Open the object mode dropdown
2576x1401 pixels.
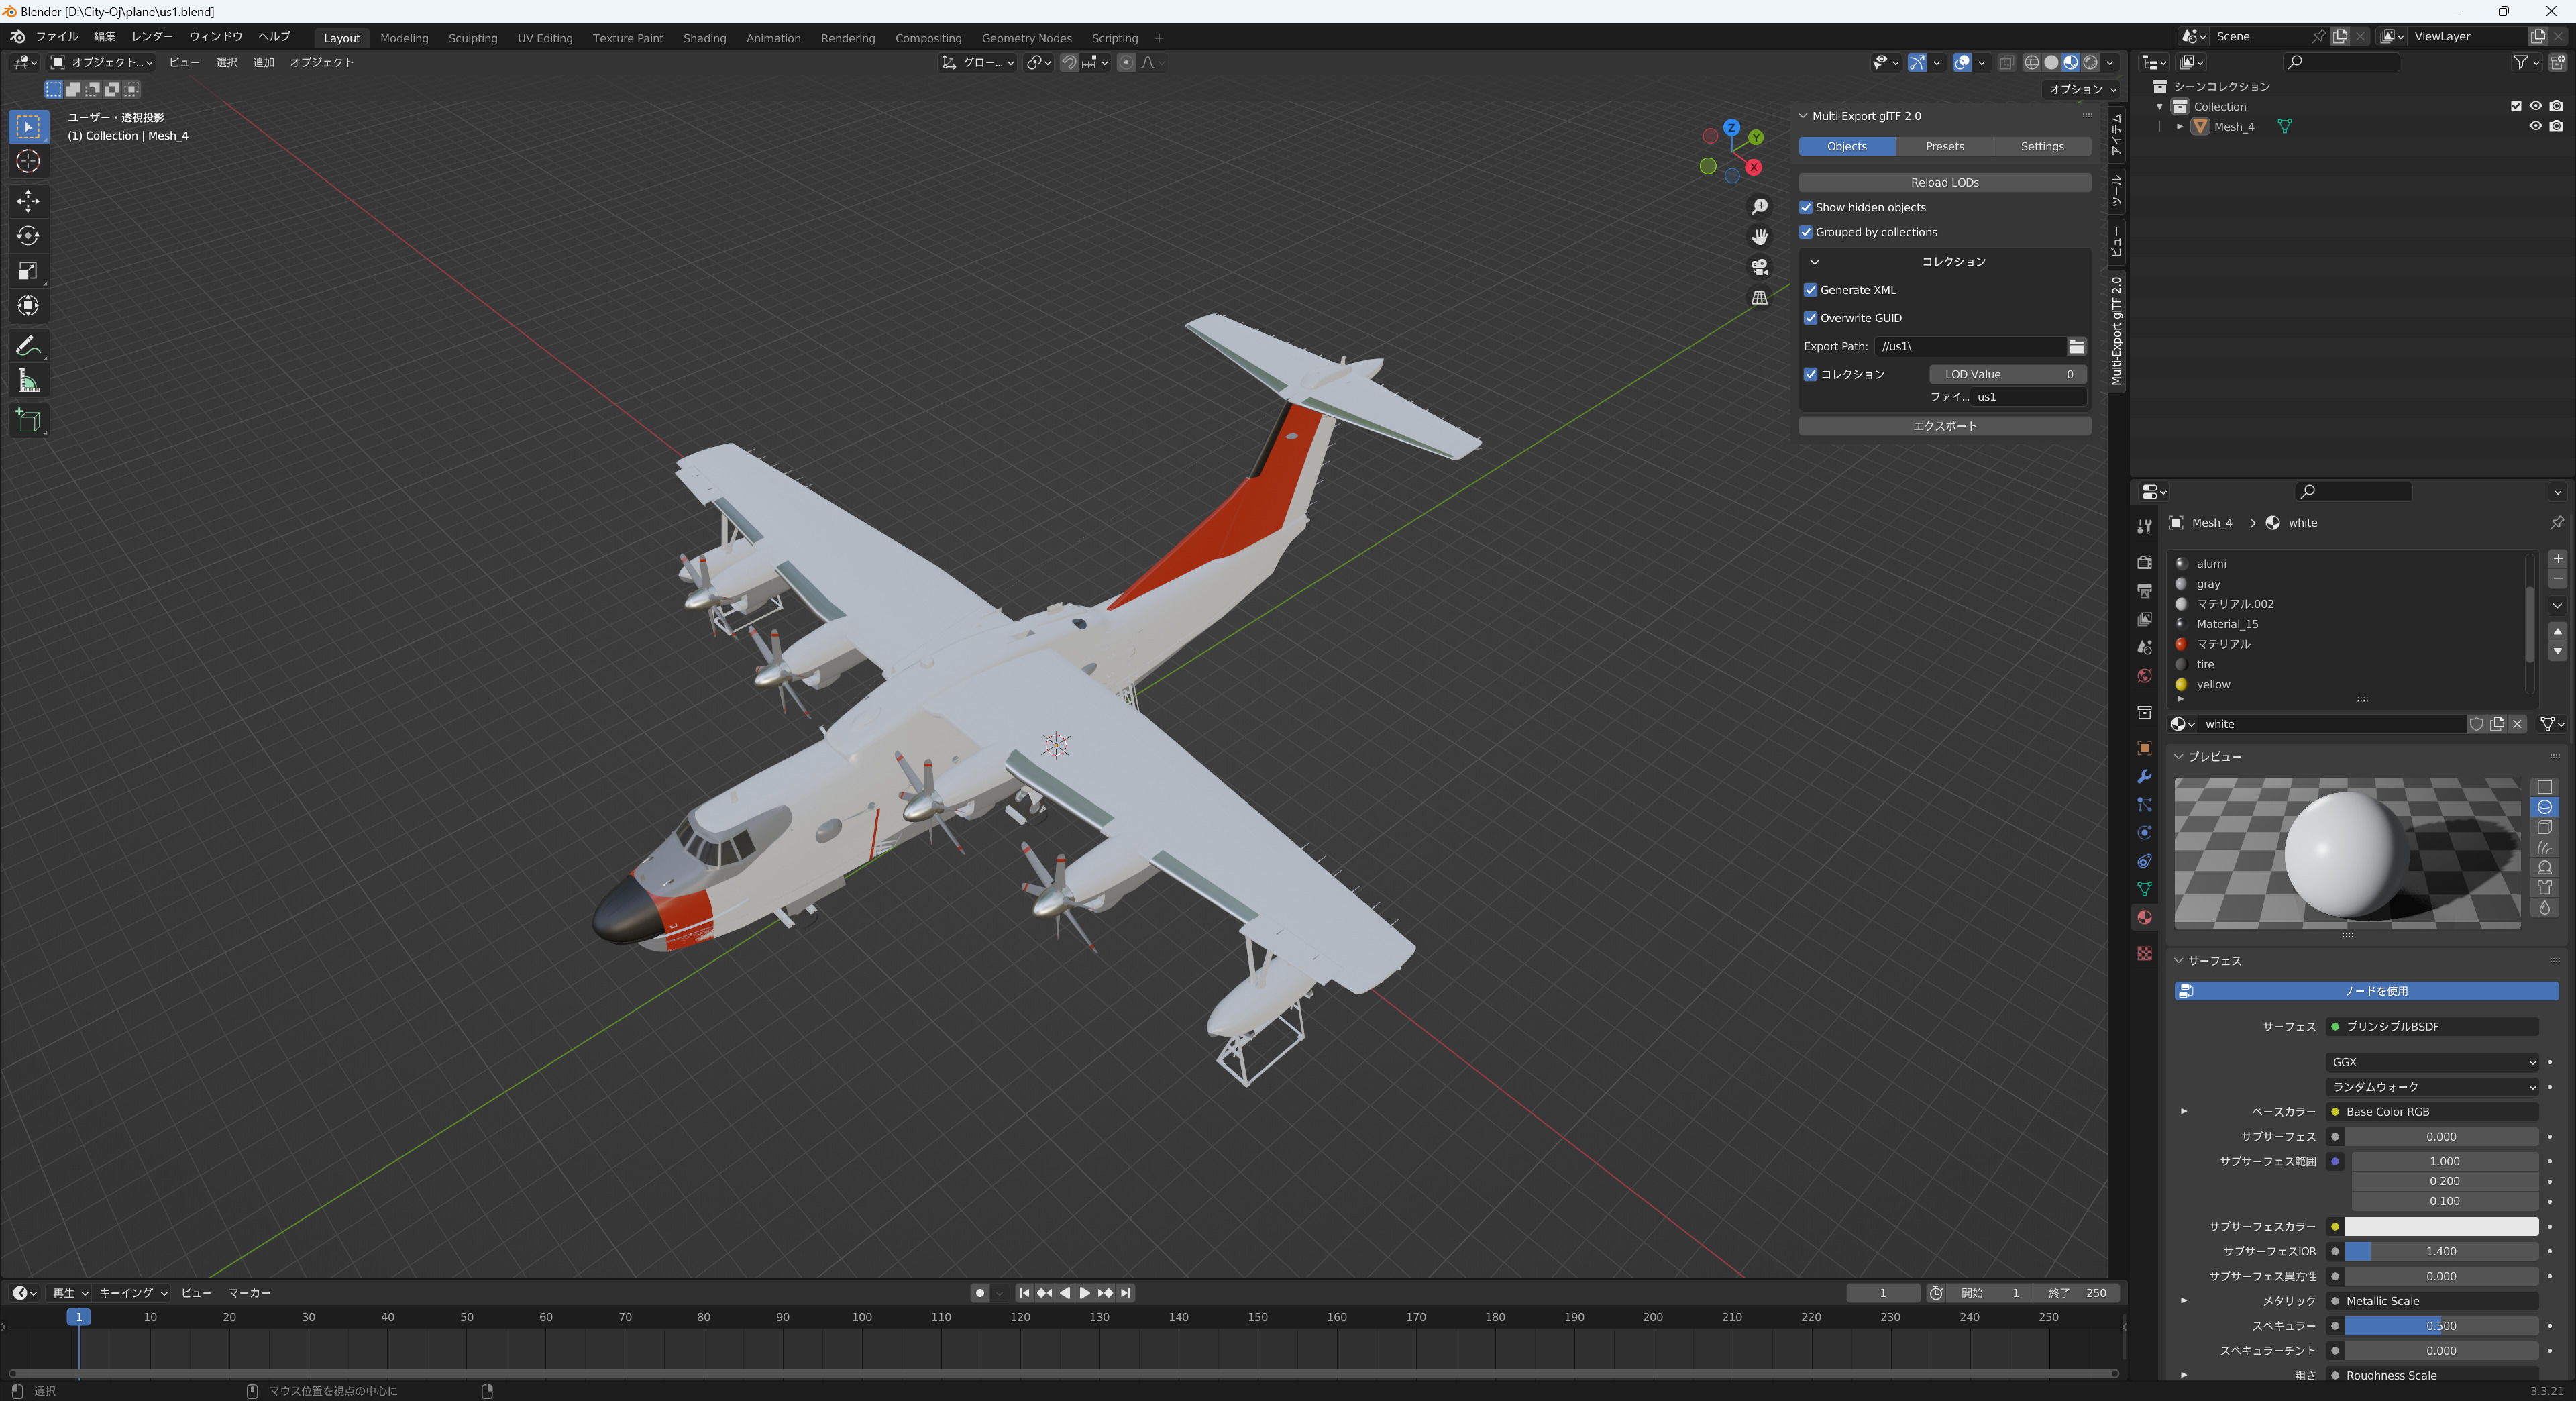click(x=101, y=62)
